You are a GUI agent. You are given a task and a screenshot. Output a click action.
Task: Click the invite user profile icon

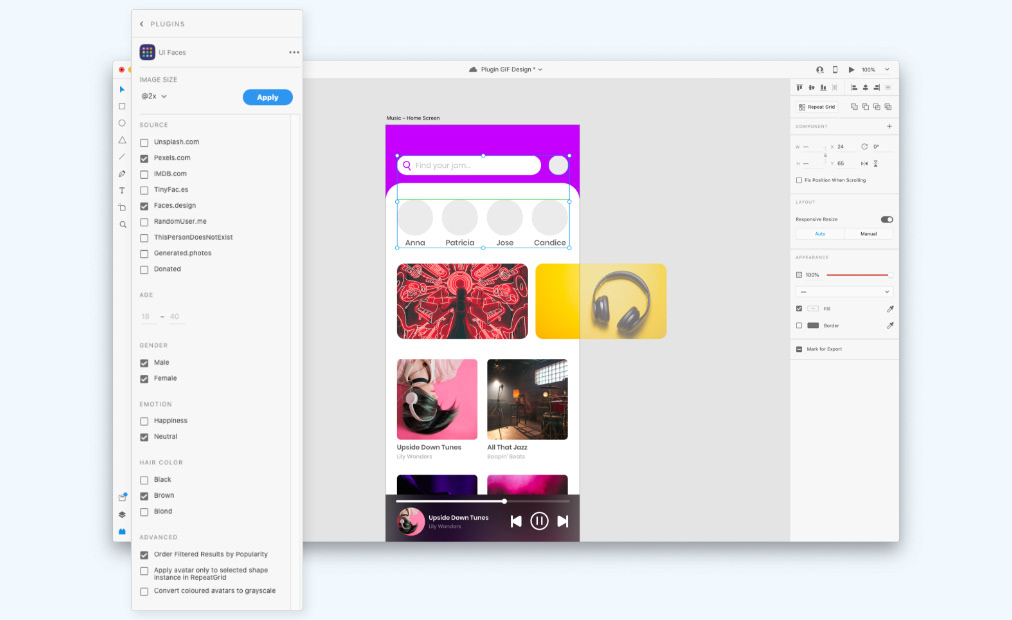(x=820, y=70)
